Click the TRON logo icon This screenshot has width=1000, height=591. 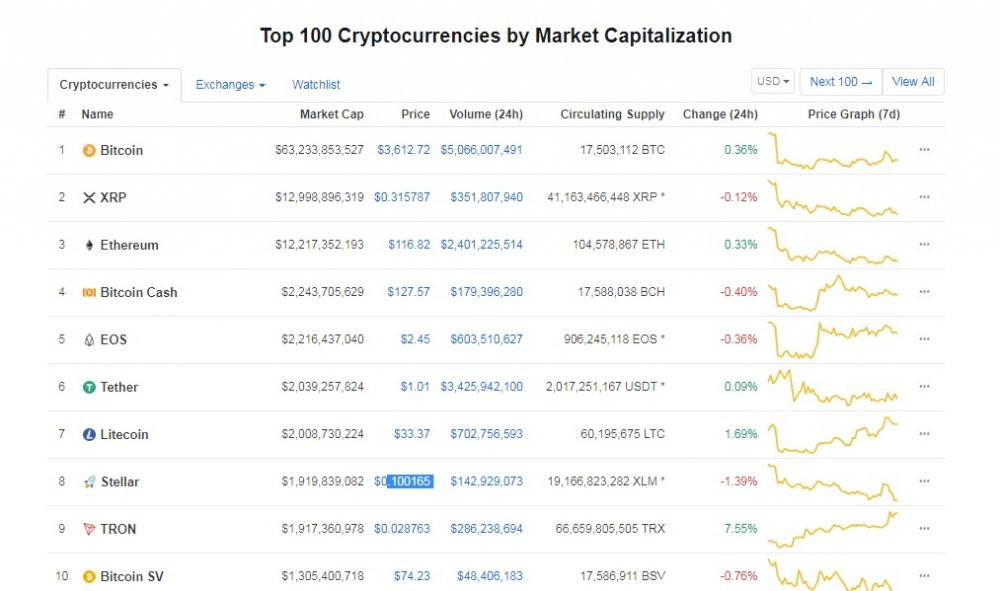point(89,529)
